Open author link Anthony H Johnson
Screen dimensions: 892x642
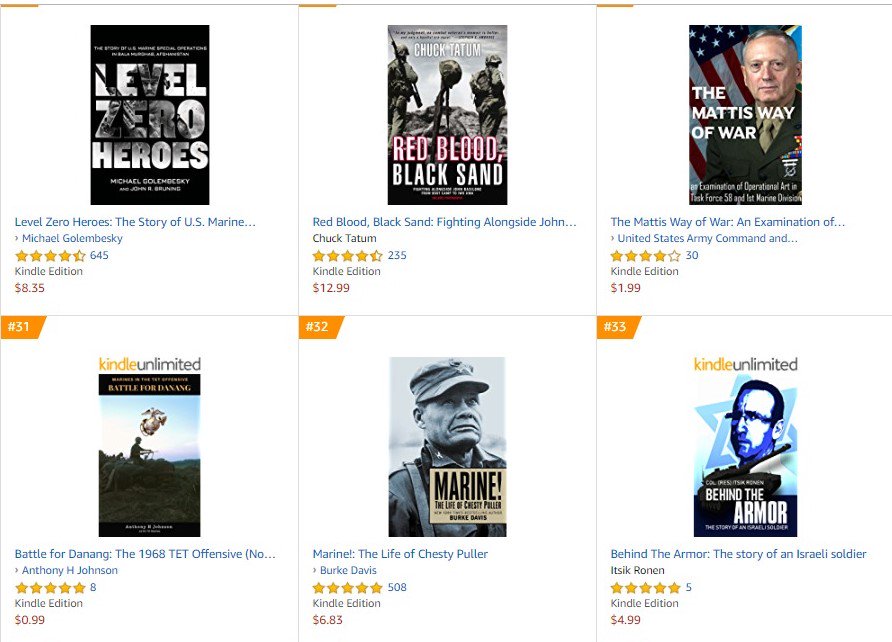[70, 570]
